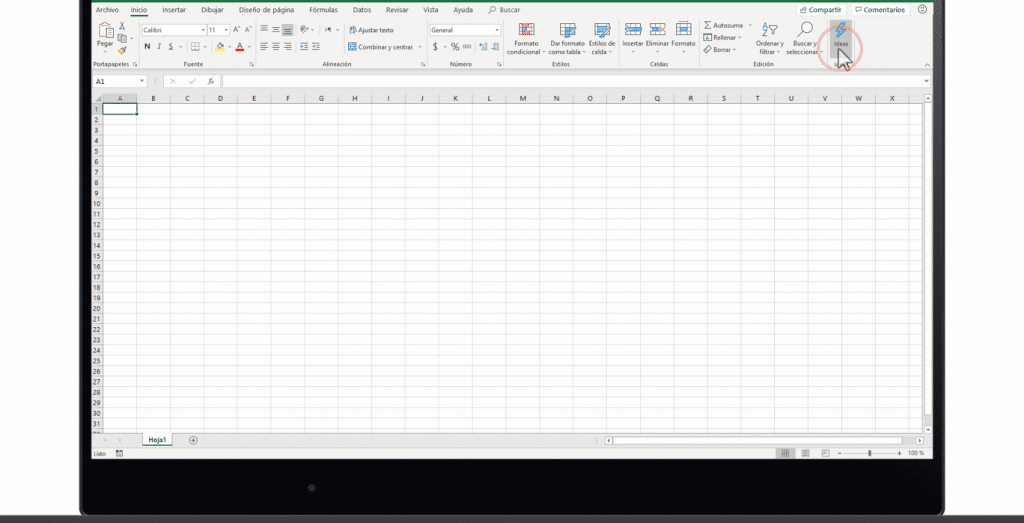
Task: Align text to vertical middle
Action: pos(276,29)
